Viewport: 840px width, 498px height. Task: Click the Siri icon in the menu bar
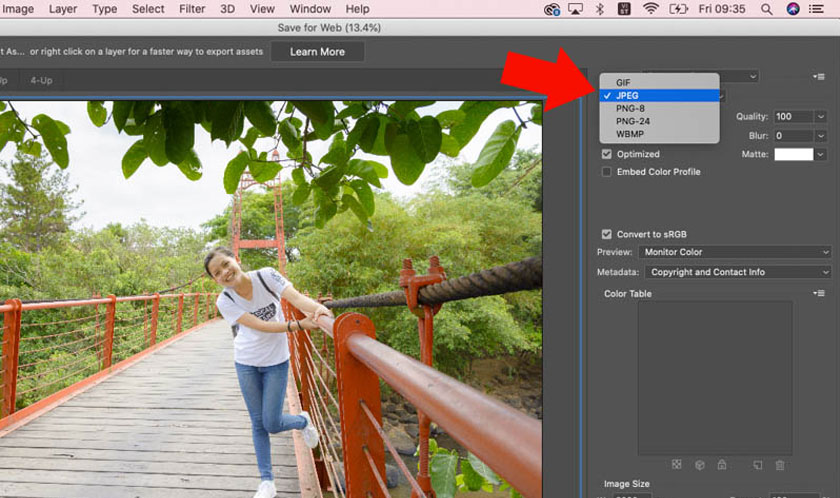click(x=793, y=9)
